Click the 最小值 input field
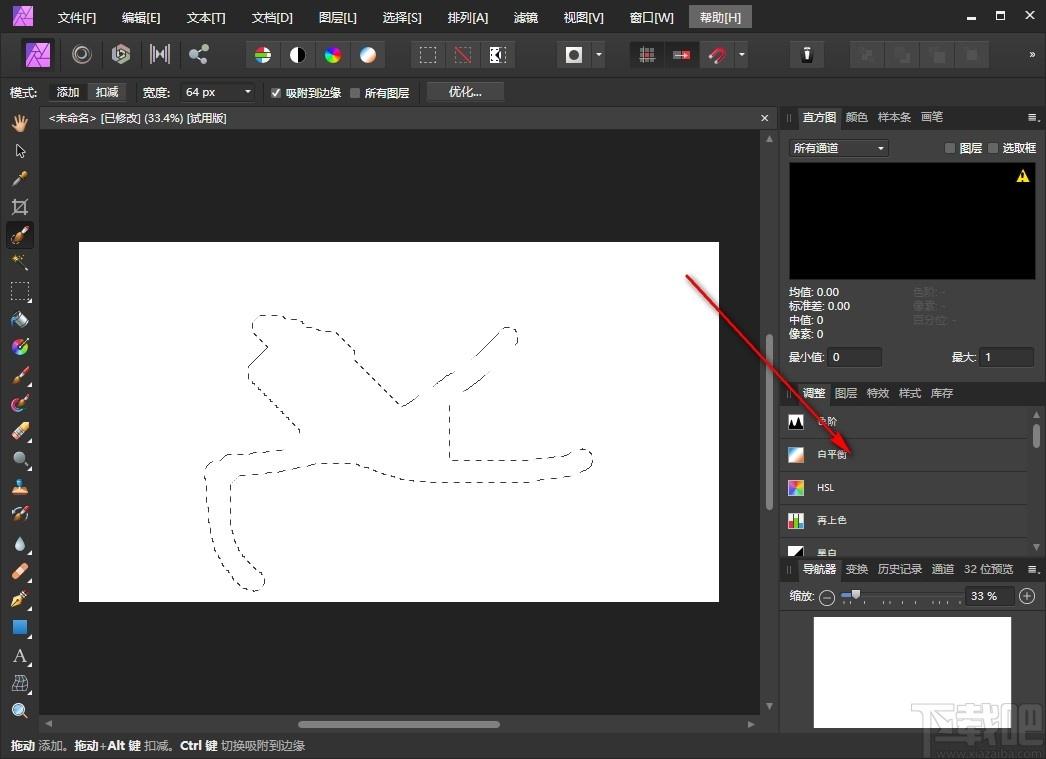 (855, 357)
